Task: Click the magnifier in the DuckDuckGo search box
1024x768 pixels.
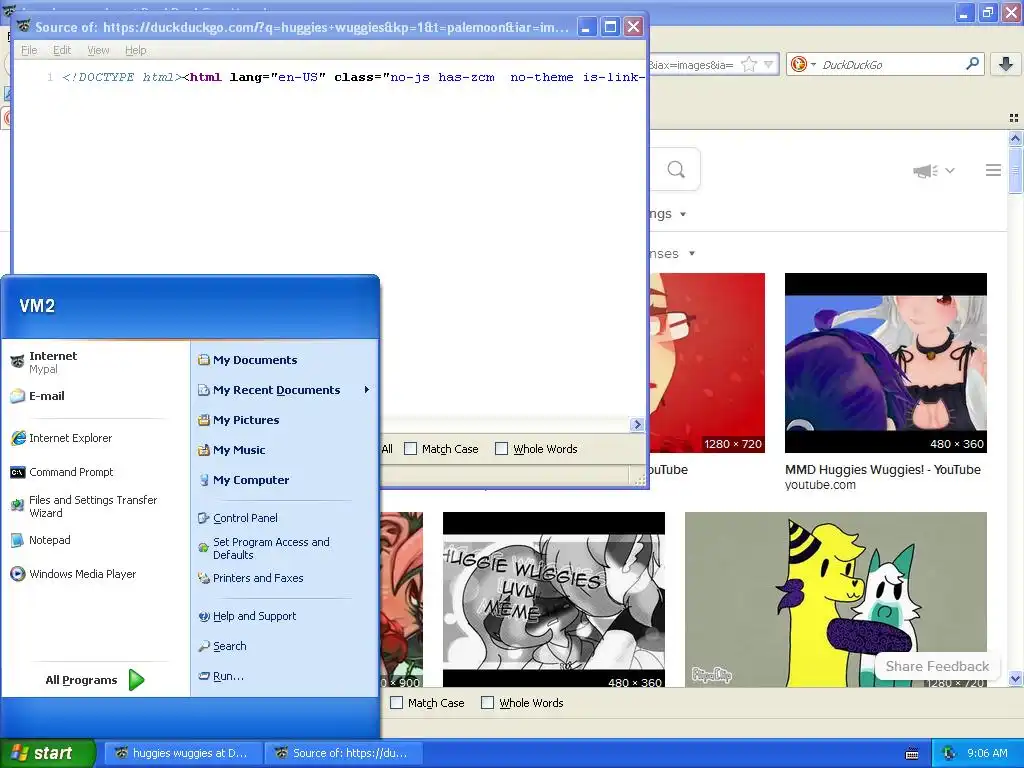Action: click(x=972, y=64)
